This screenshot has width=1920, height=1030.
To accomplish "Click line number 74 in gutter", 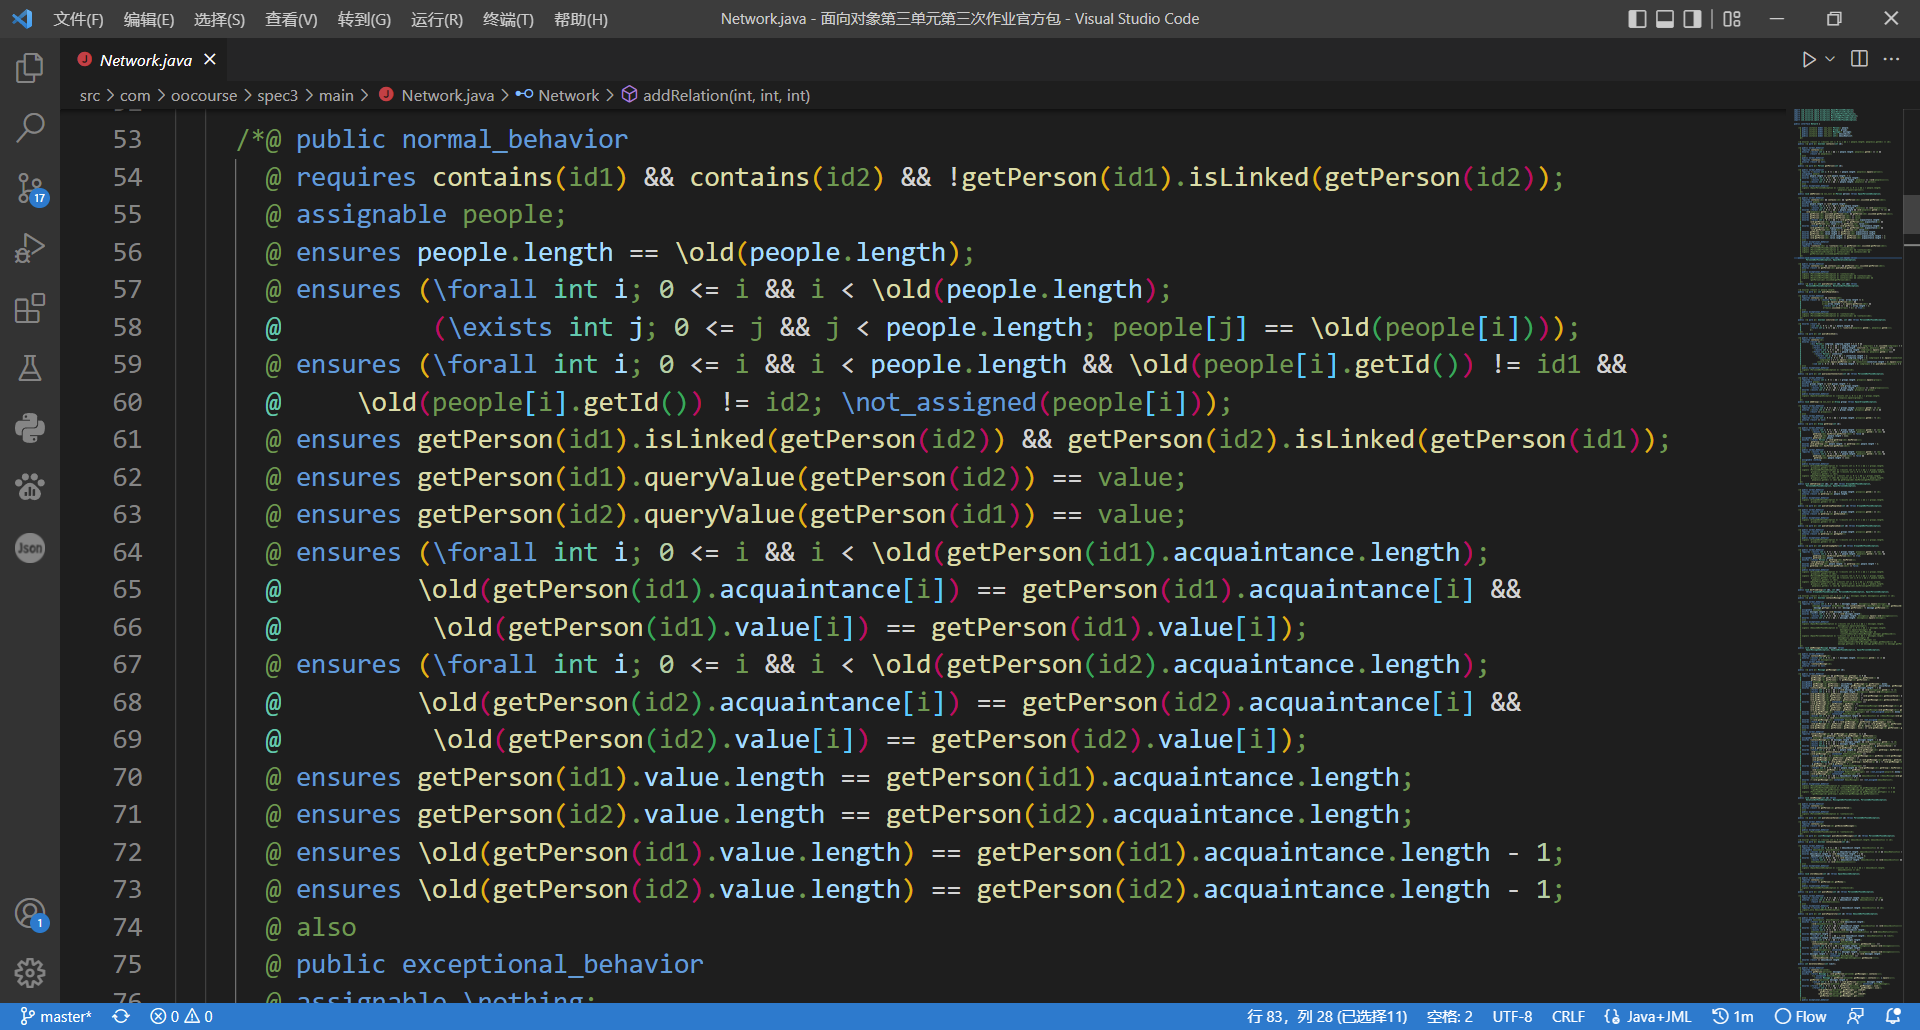I will (127, 927).
